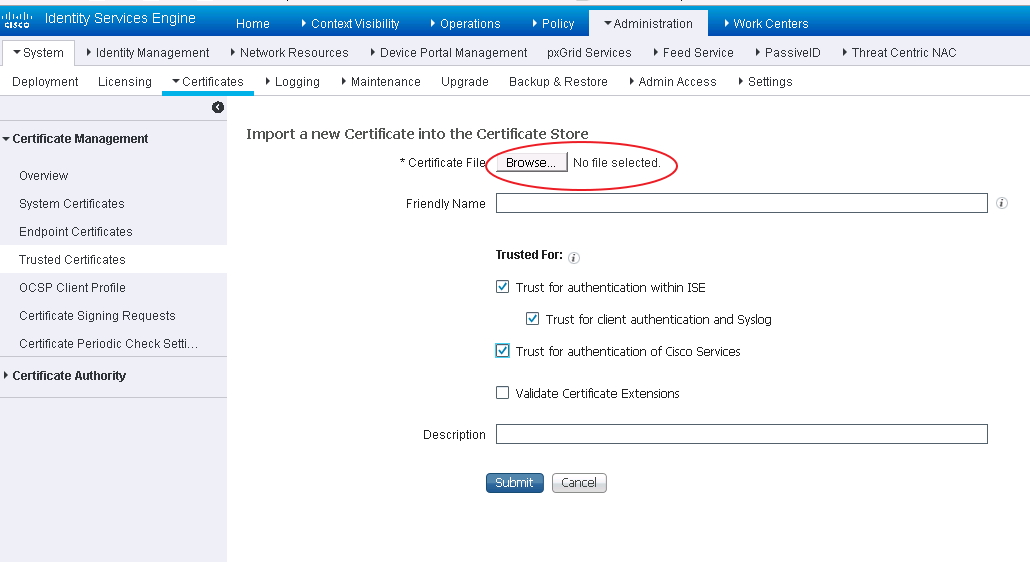This screenshot has height=562, width=1030.
Task: Open System Certificates in the sidebar
Action: pos(72,204)
